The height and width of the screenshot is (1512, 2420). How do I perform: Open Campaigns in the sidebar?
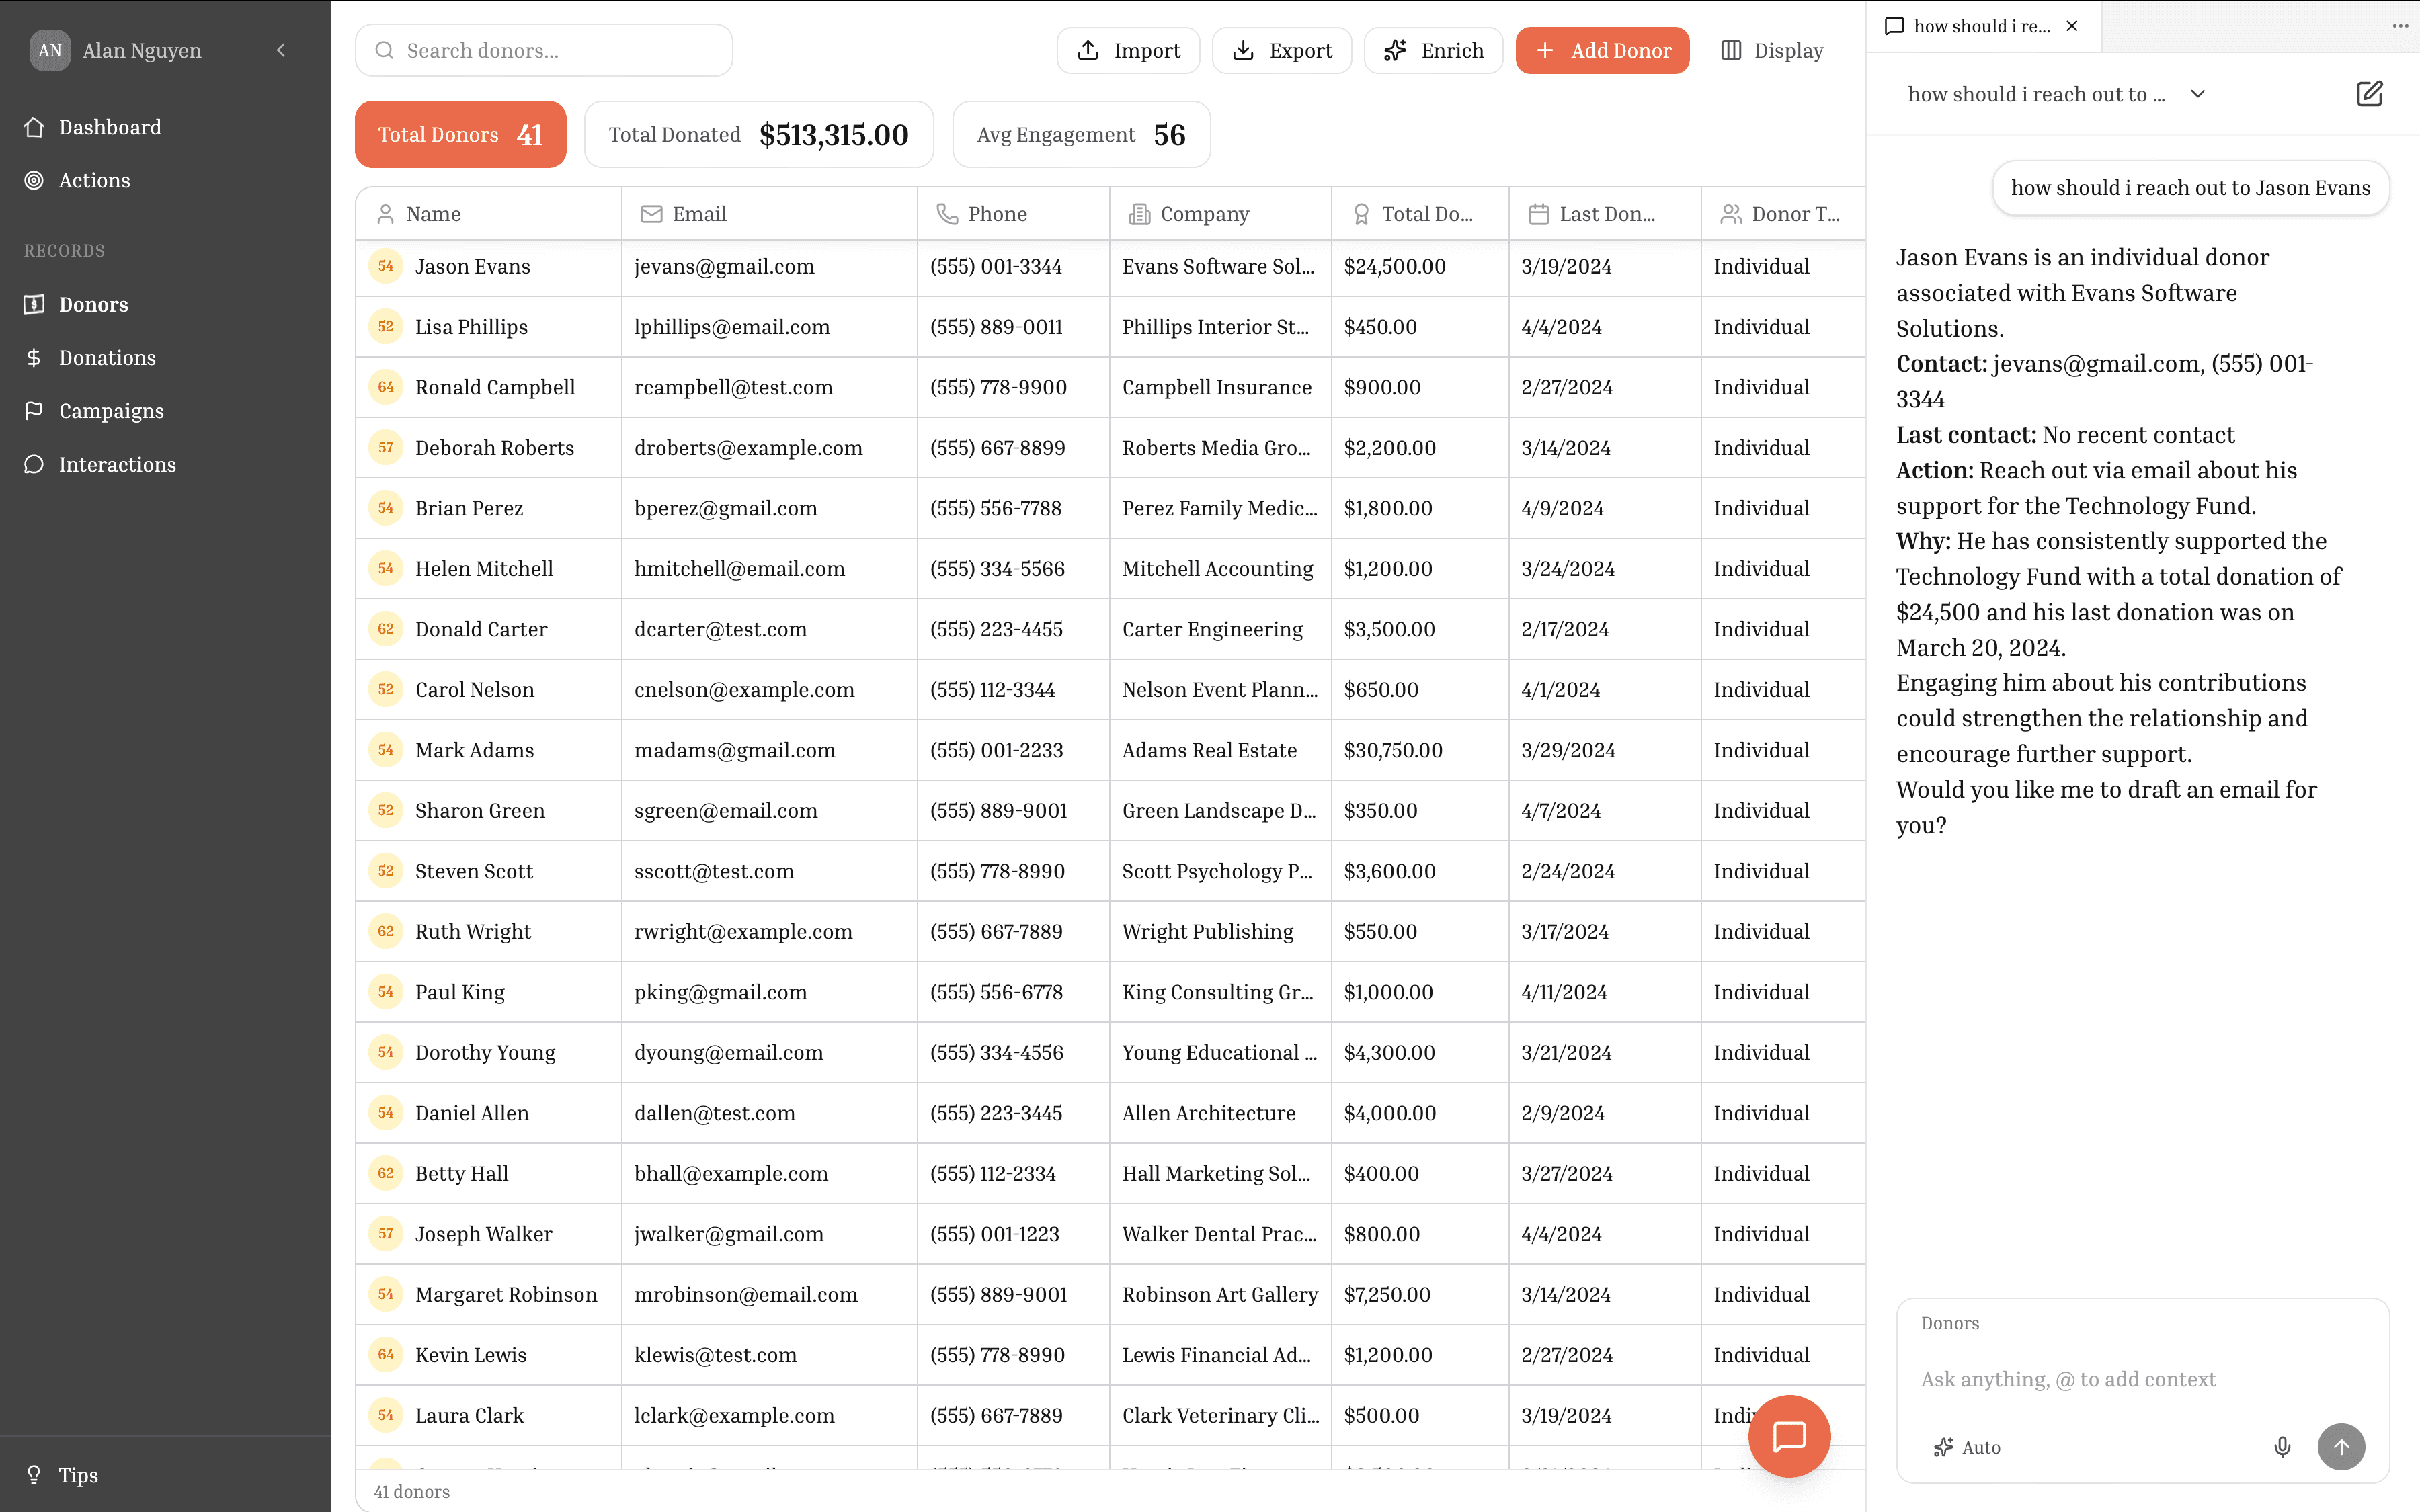click(x=110, y=410)
